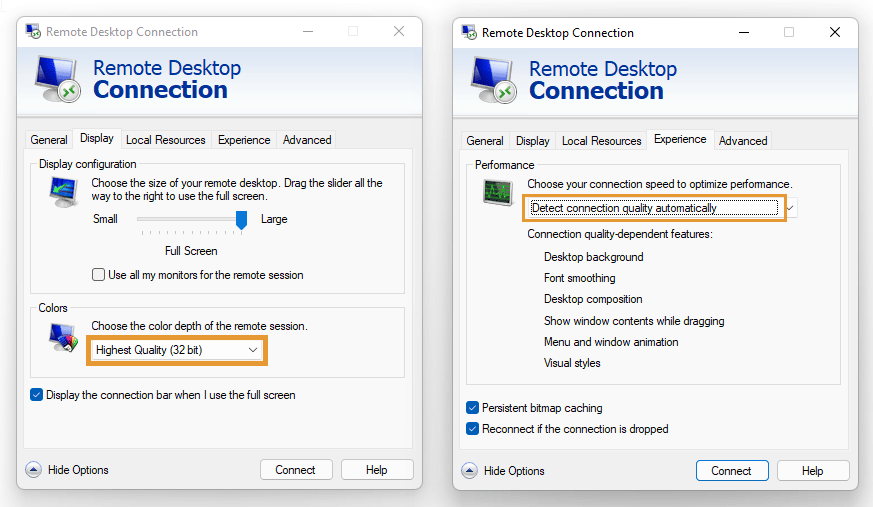Select Experience tab in right window
Screen dimensions: 873x507
(680, 139)
